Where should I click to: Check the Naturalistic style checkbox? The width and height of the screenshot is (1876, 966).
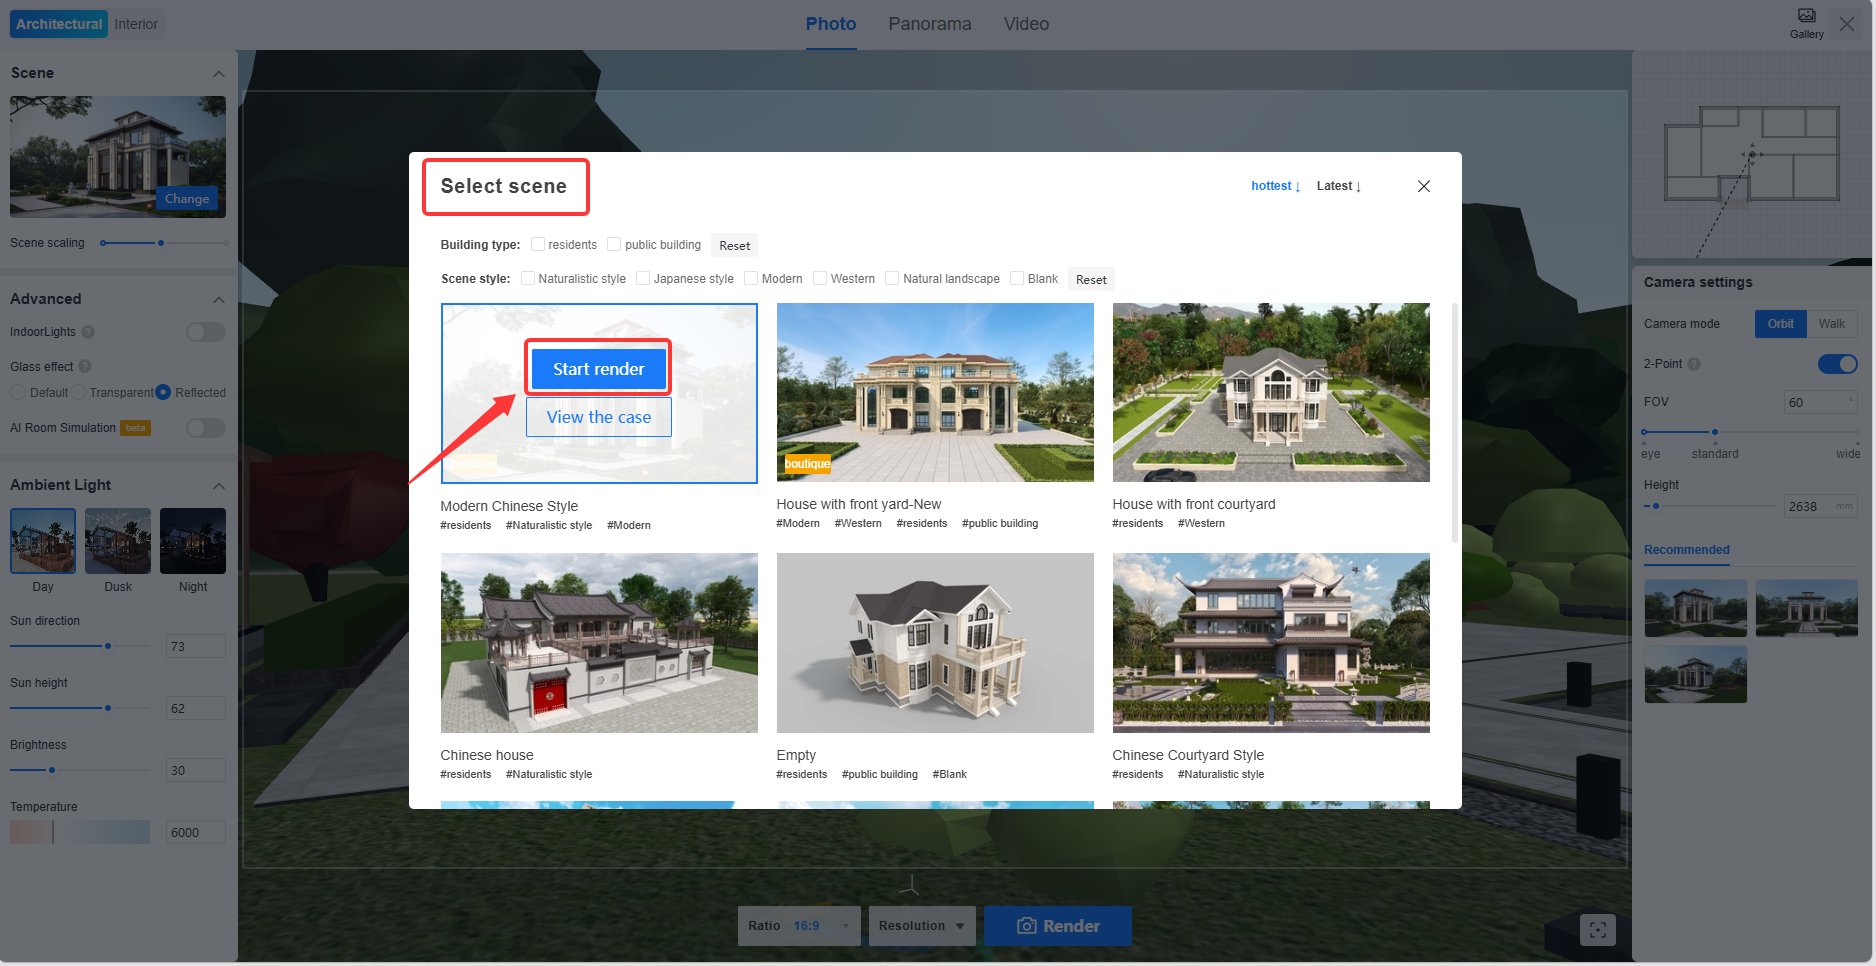(528, 278)
